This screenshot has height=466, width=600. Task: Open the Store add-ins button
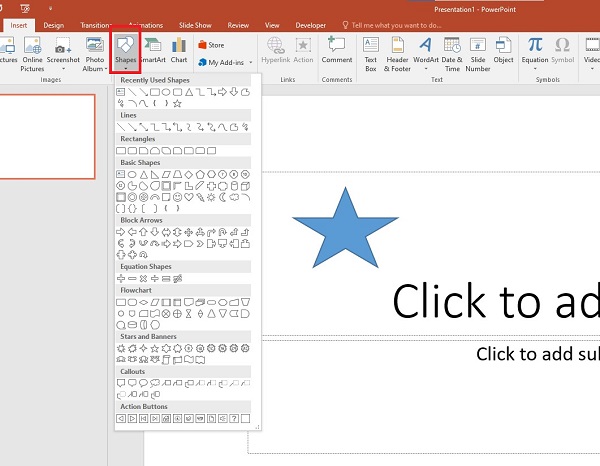click(211, 44)
